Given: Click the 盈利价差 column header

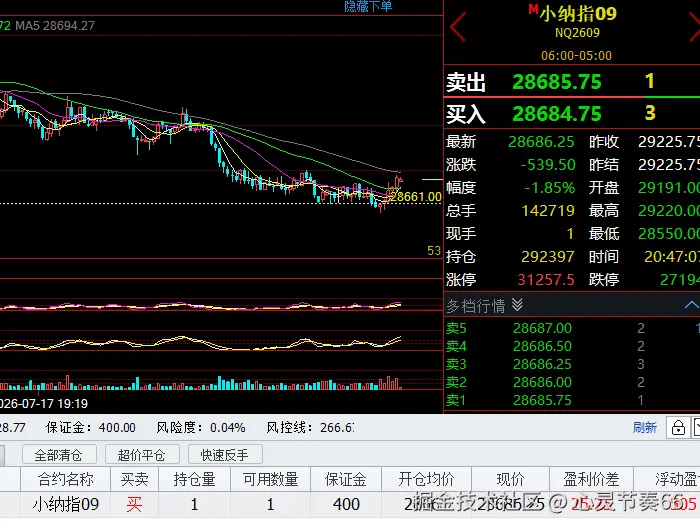Looking at the screenshot, I should point(591,479).
